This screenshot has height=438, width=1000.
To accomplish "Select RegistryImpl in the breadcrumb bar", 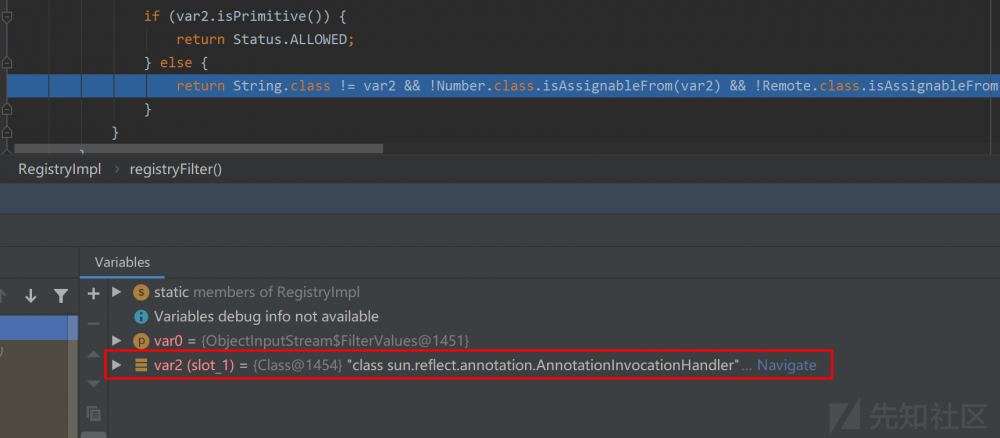I will [x=60, y=170].
